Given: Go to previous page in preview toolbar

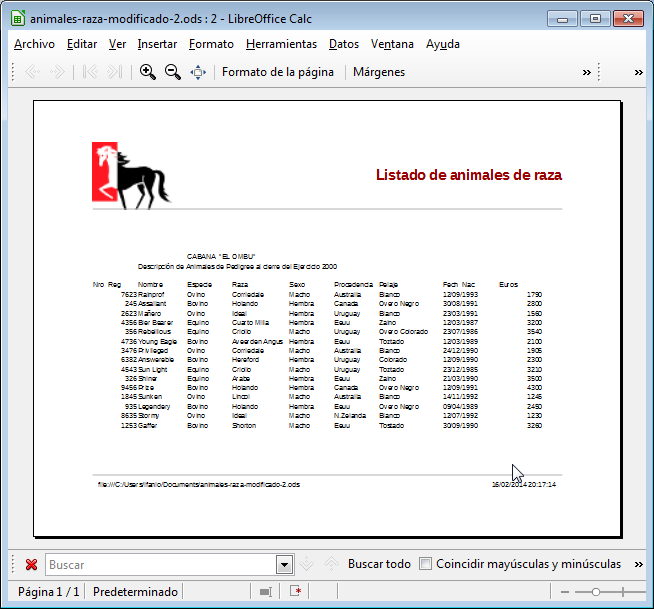Looking at the screenshot, I should [33, 72].
